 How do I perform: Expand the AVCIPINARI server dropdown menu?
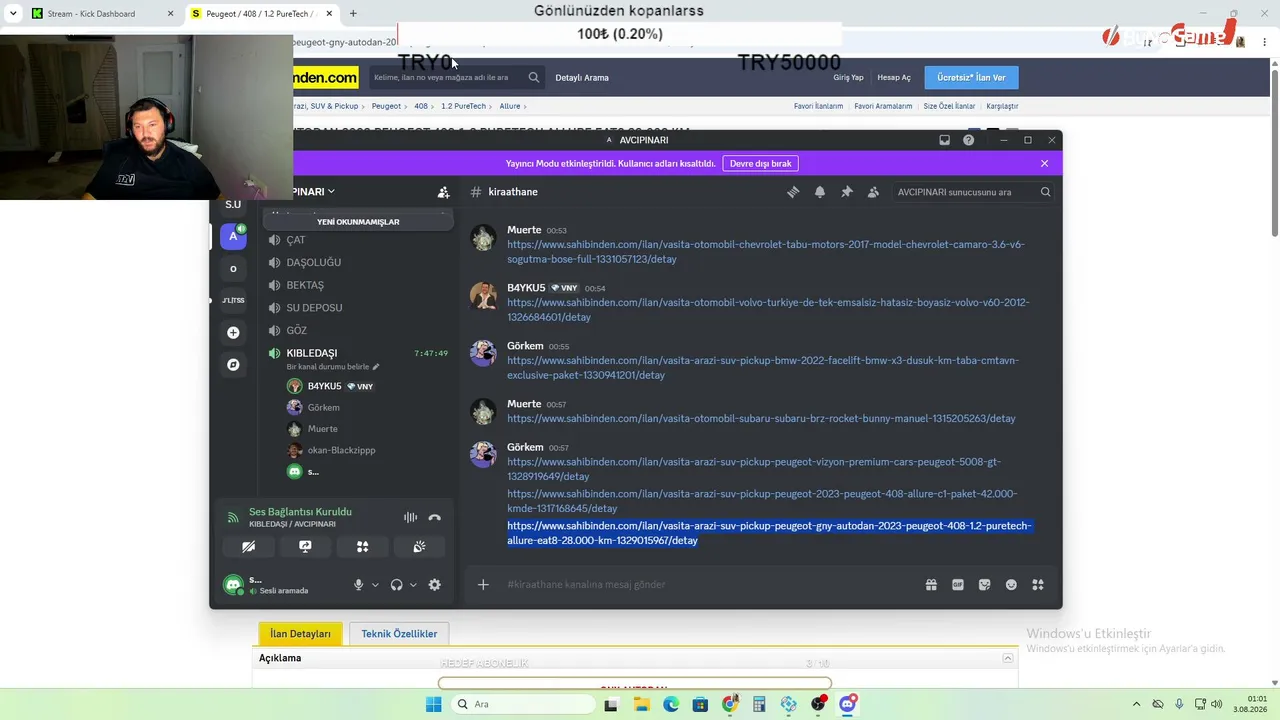(331, 192)
